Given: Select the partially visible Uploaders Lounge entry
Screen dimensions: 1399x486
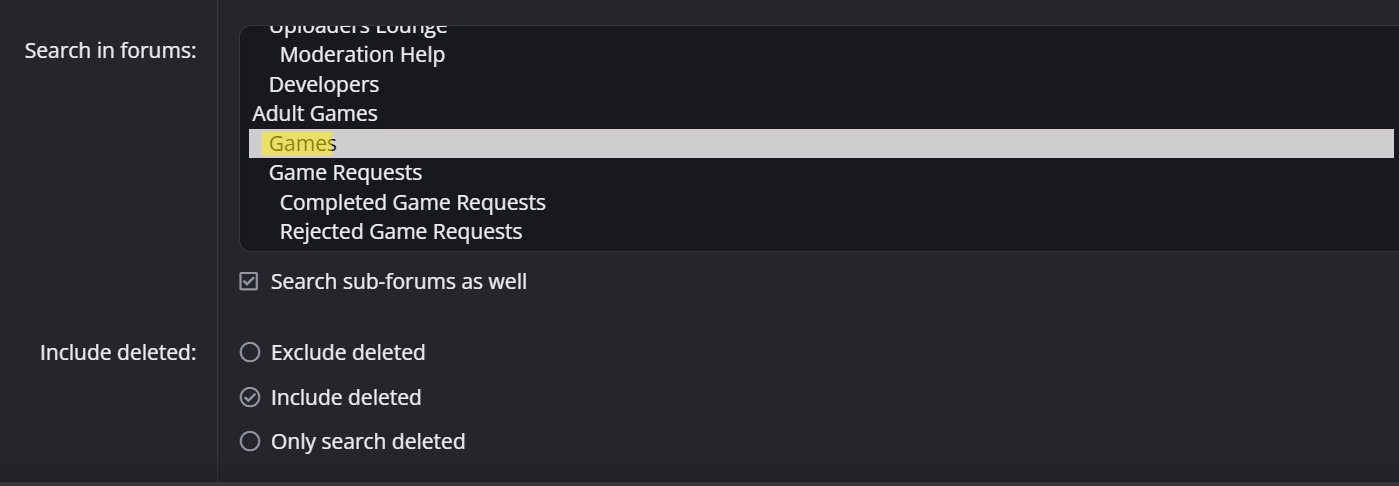Looking at the screenshot, I should (x=358, y=29).
